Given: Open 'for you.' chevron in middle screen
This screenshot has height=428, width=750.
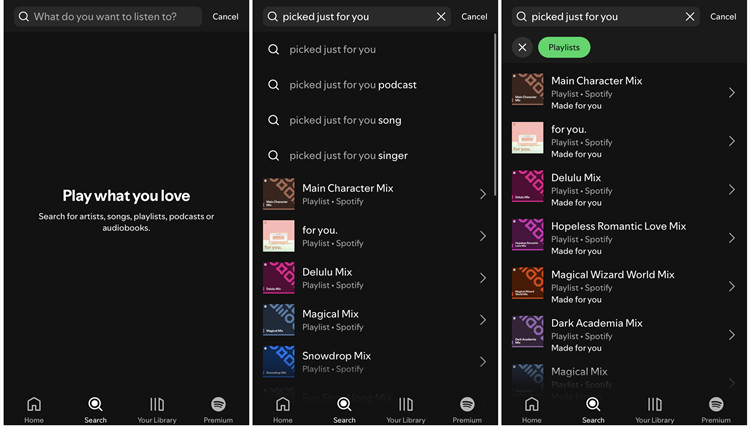Looking at the screenshot, I should point(483,236).
